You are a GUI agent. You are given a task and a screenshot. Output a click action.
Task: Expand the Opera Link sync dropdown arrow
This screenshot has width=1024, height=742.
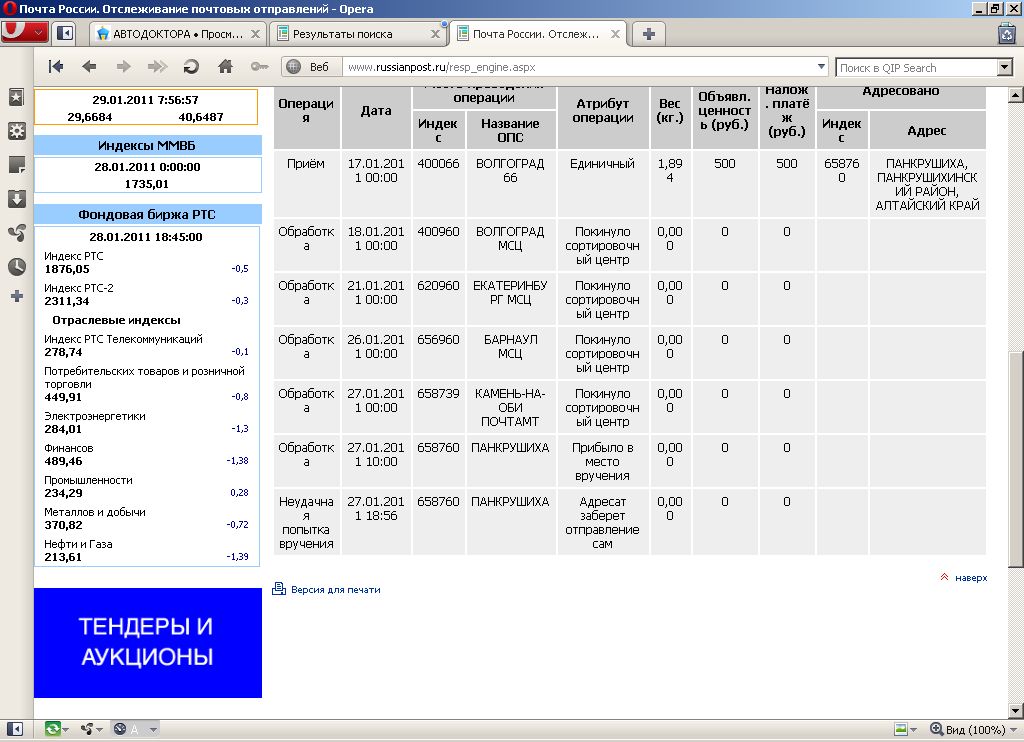tap(66, 730)
